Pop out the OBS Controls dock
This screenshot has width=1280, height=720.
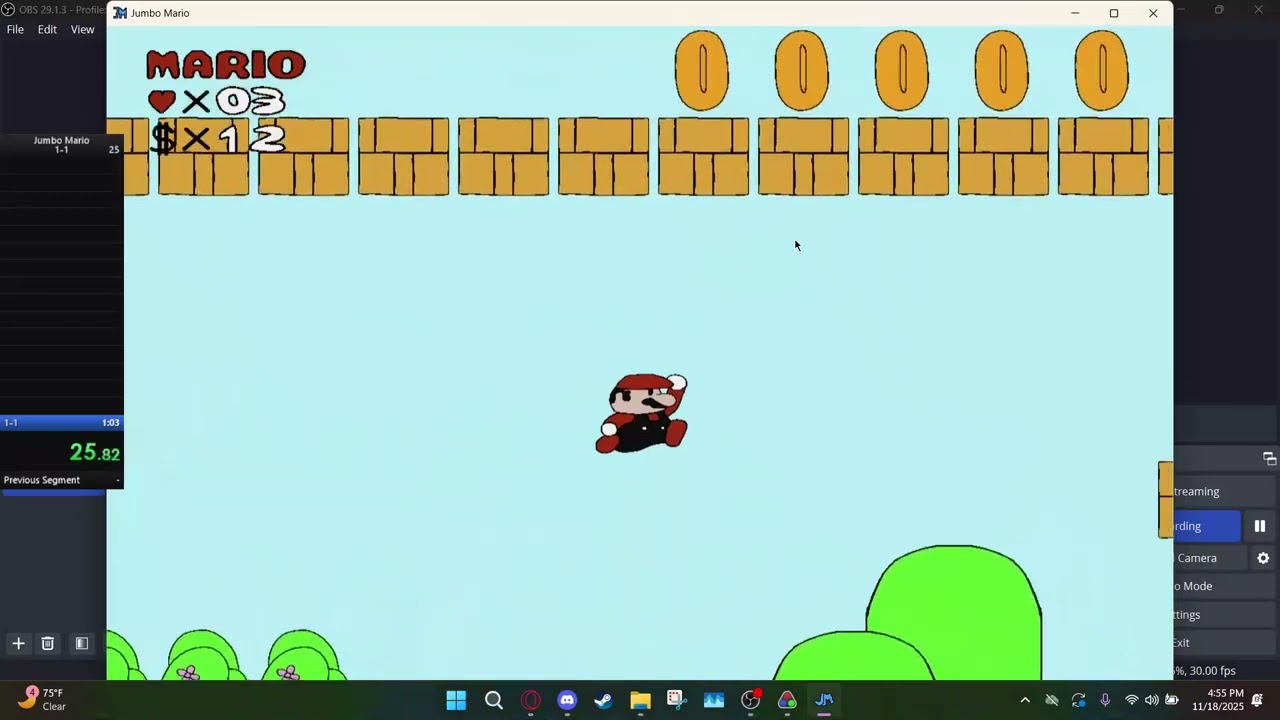point(1269,458)
